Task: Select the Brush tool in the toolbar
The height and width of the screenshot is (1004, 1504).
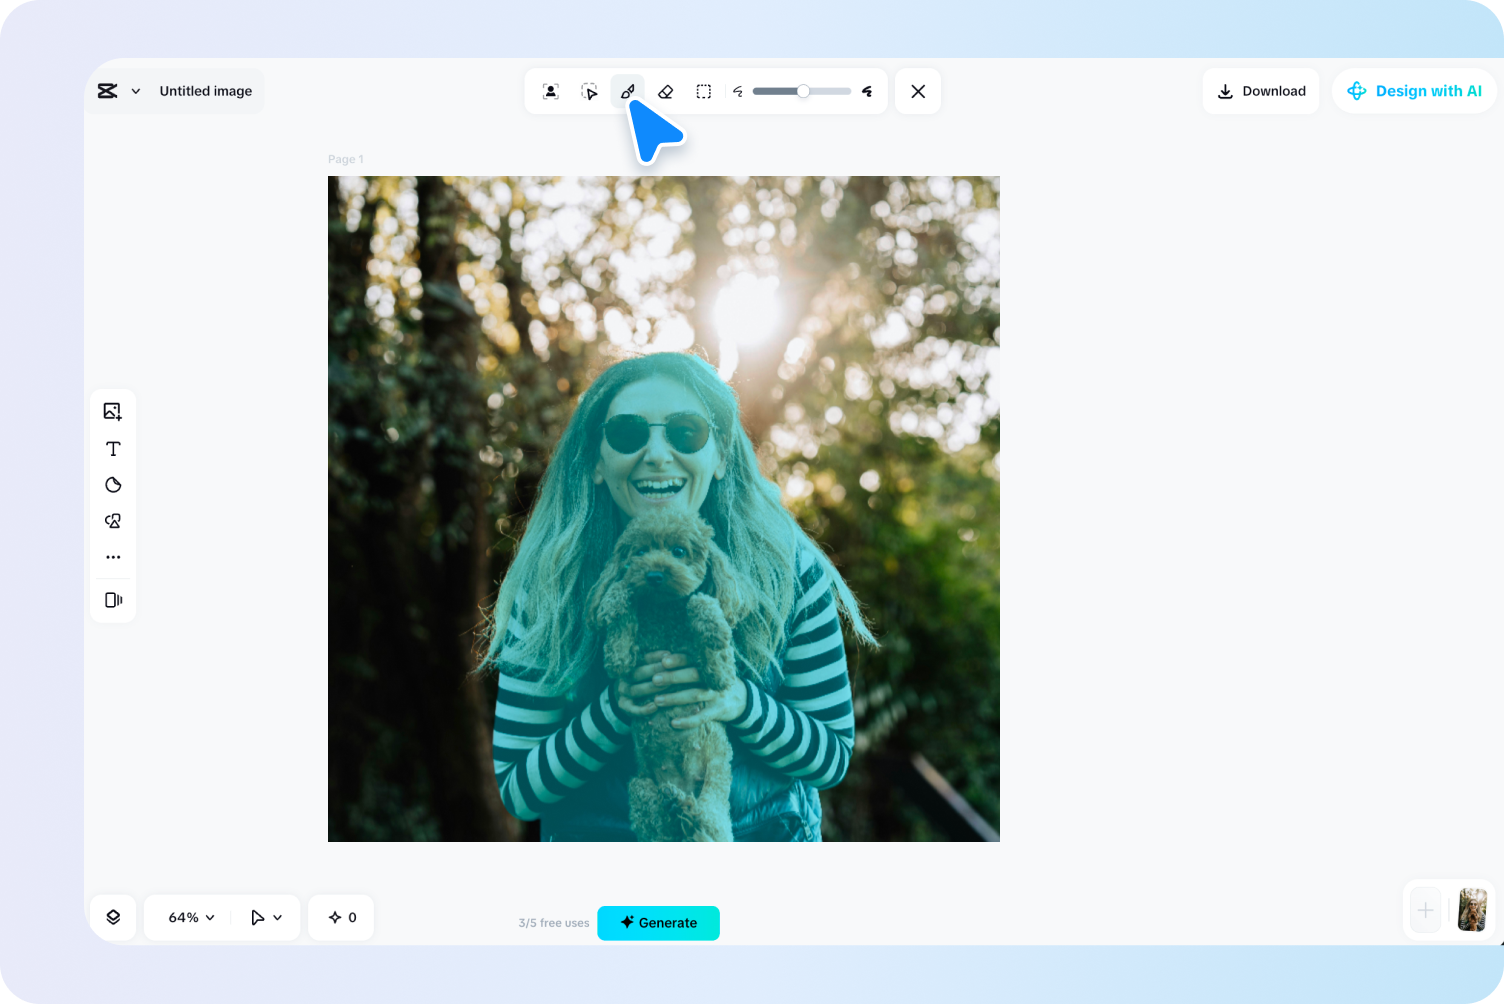Action: click(x=627, y=91)
